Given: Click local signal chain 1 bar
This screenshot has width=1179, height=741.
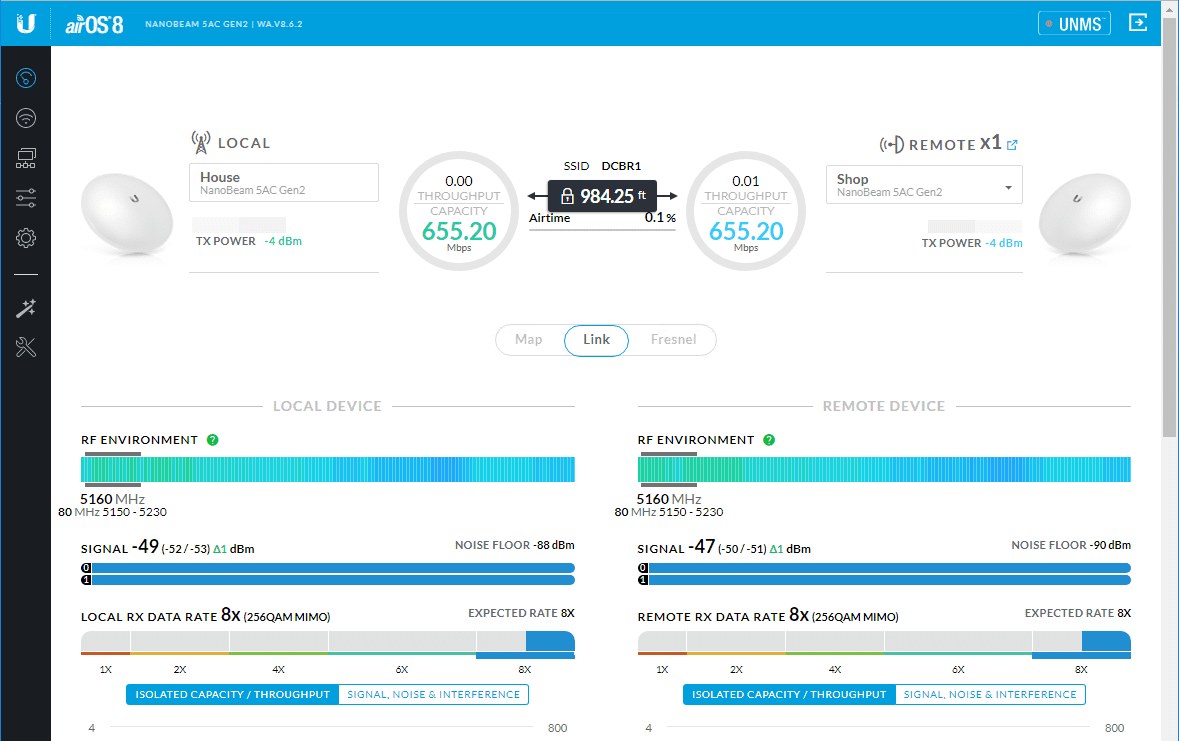Looking at the screenshot, I should pyautogui.click(x=328, y=580).
